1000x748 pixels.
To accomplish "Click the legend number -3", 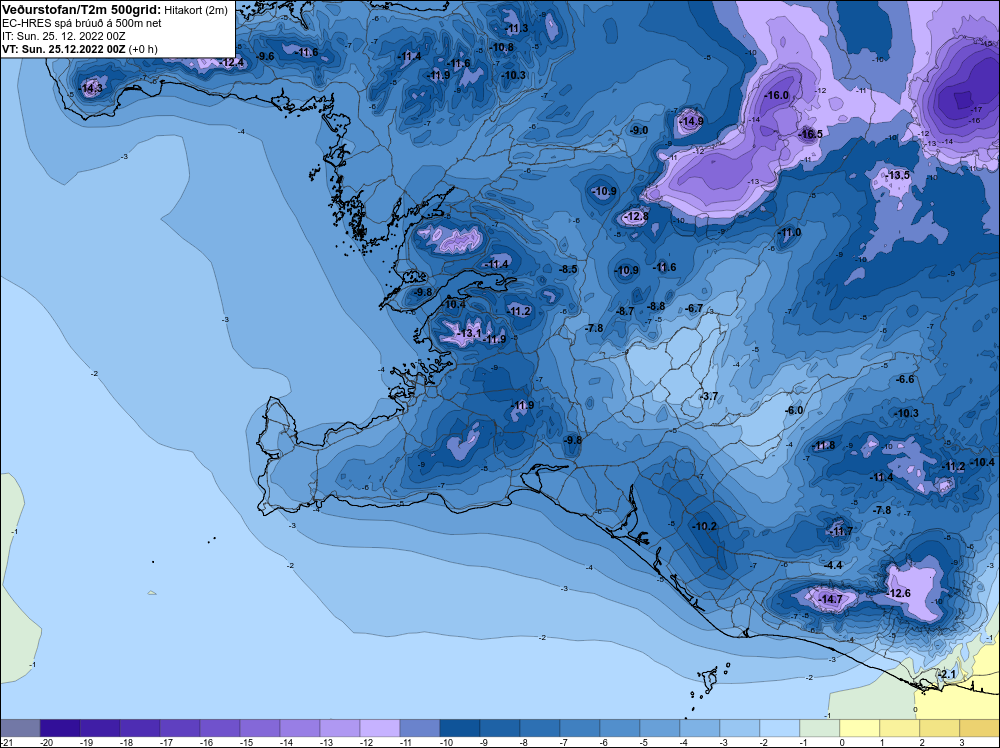I will [x=724, y=742].
